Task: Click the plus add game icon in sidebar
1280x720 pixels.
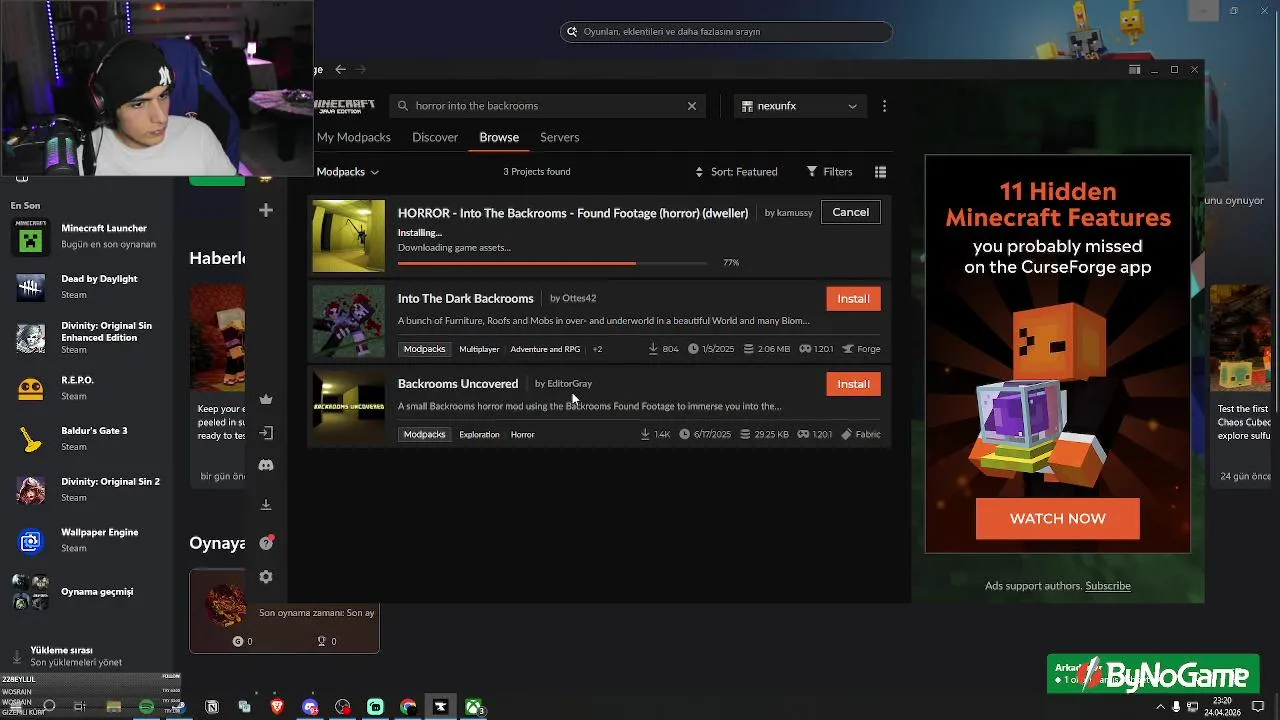Action: (x=266, y=210)
